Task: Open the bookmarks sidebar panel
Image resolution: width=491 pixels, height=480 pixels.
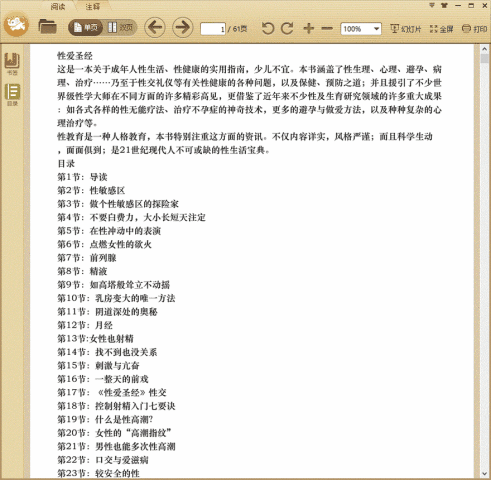Action: tap(12, 63)
